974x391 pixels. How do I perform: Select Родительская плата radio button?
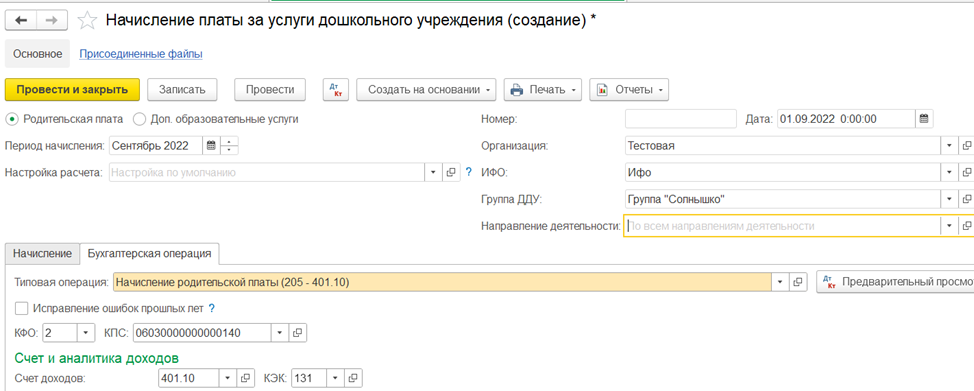[x=12, y=119]
